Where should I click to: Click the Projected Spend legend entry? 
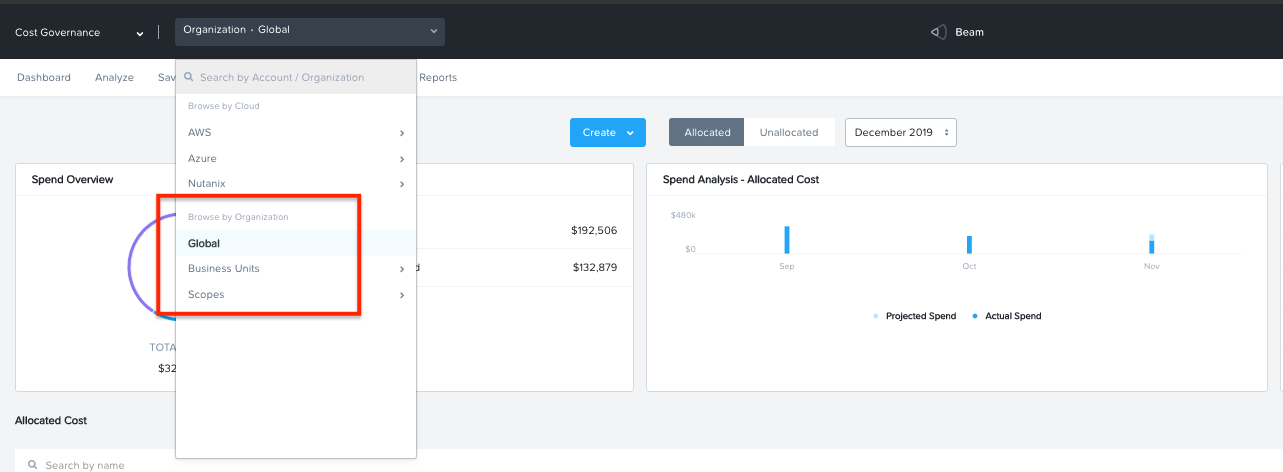915,316
